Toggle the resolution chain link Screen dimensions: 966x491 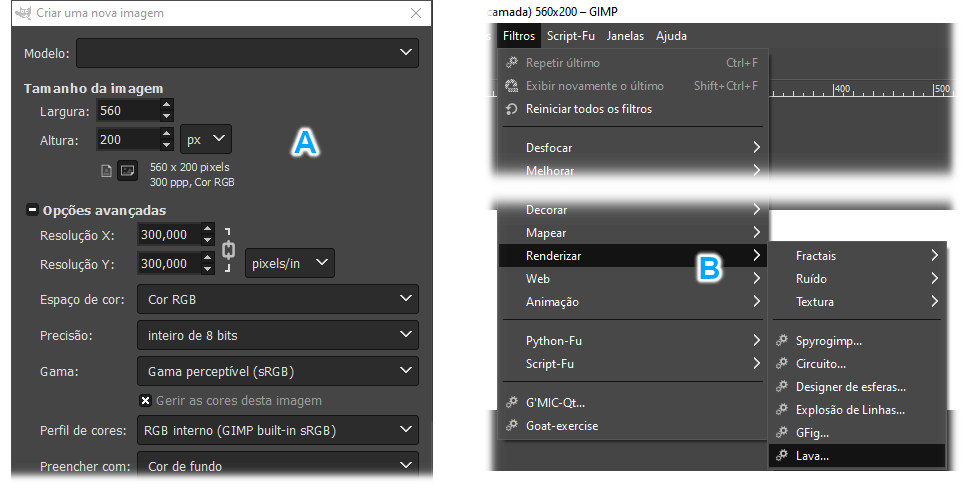pyautogui.click(x=228, y=249)
